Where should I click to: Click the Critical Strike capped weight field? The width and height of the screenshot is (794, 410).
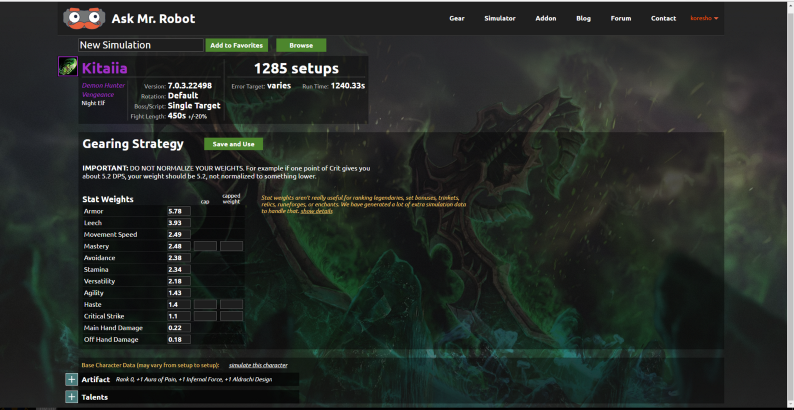[x=231, y=316]
